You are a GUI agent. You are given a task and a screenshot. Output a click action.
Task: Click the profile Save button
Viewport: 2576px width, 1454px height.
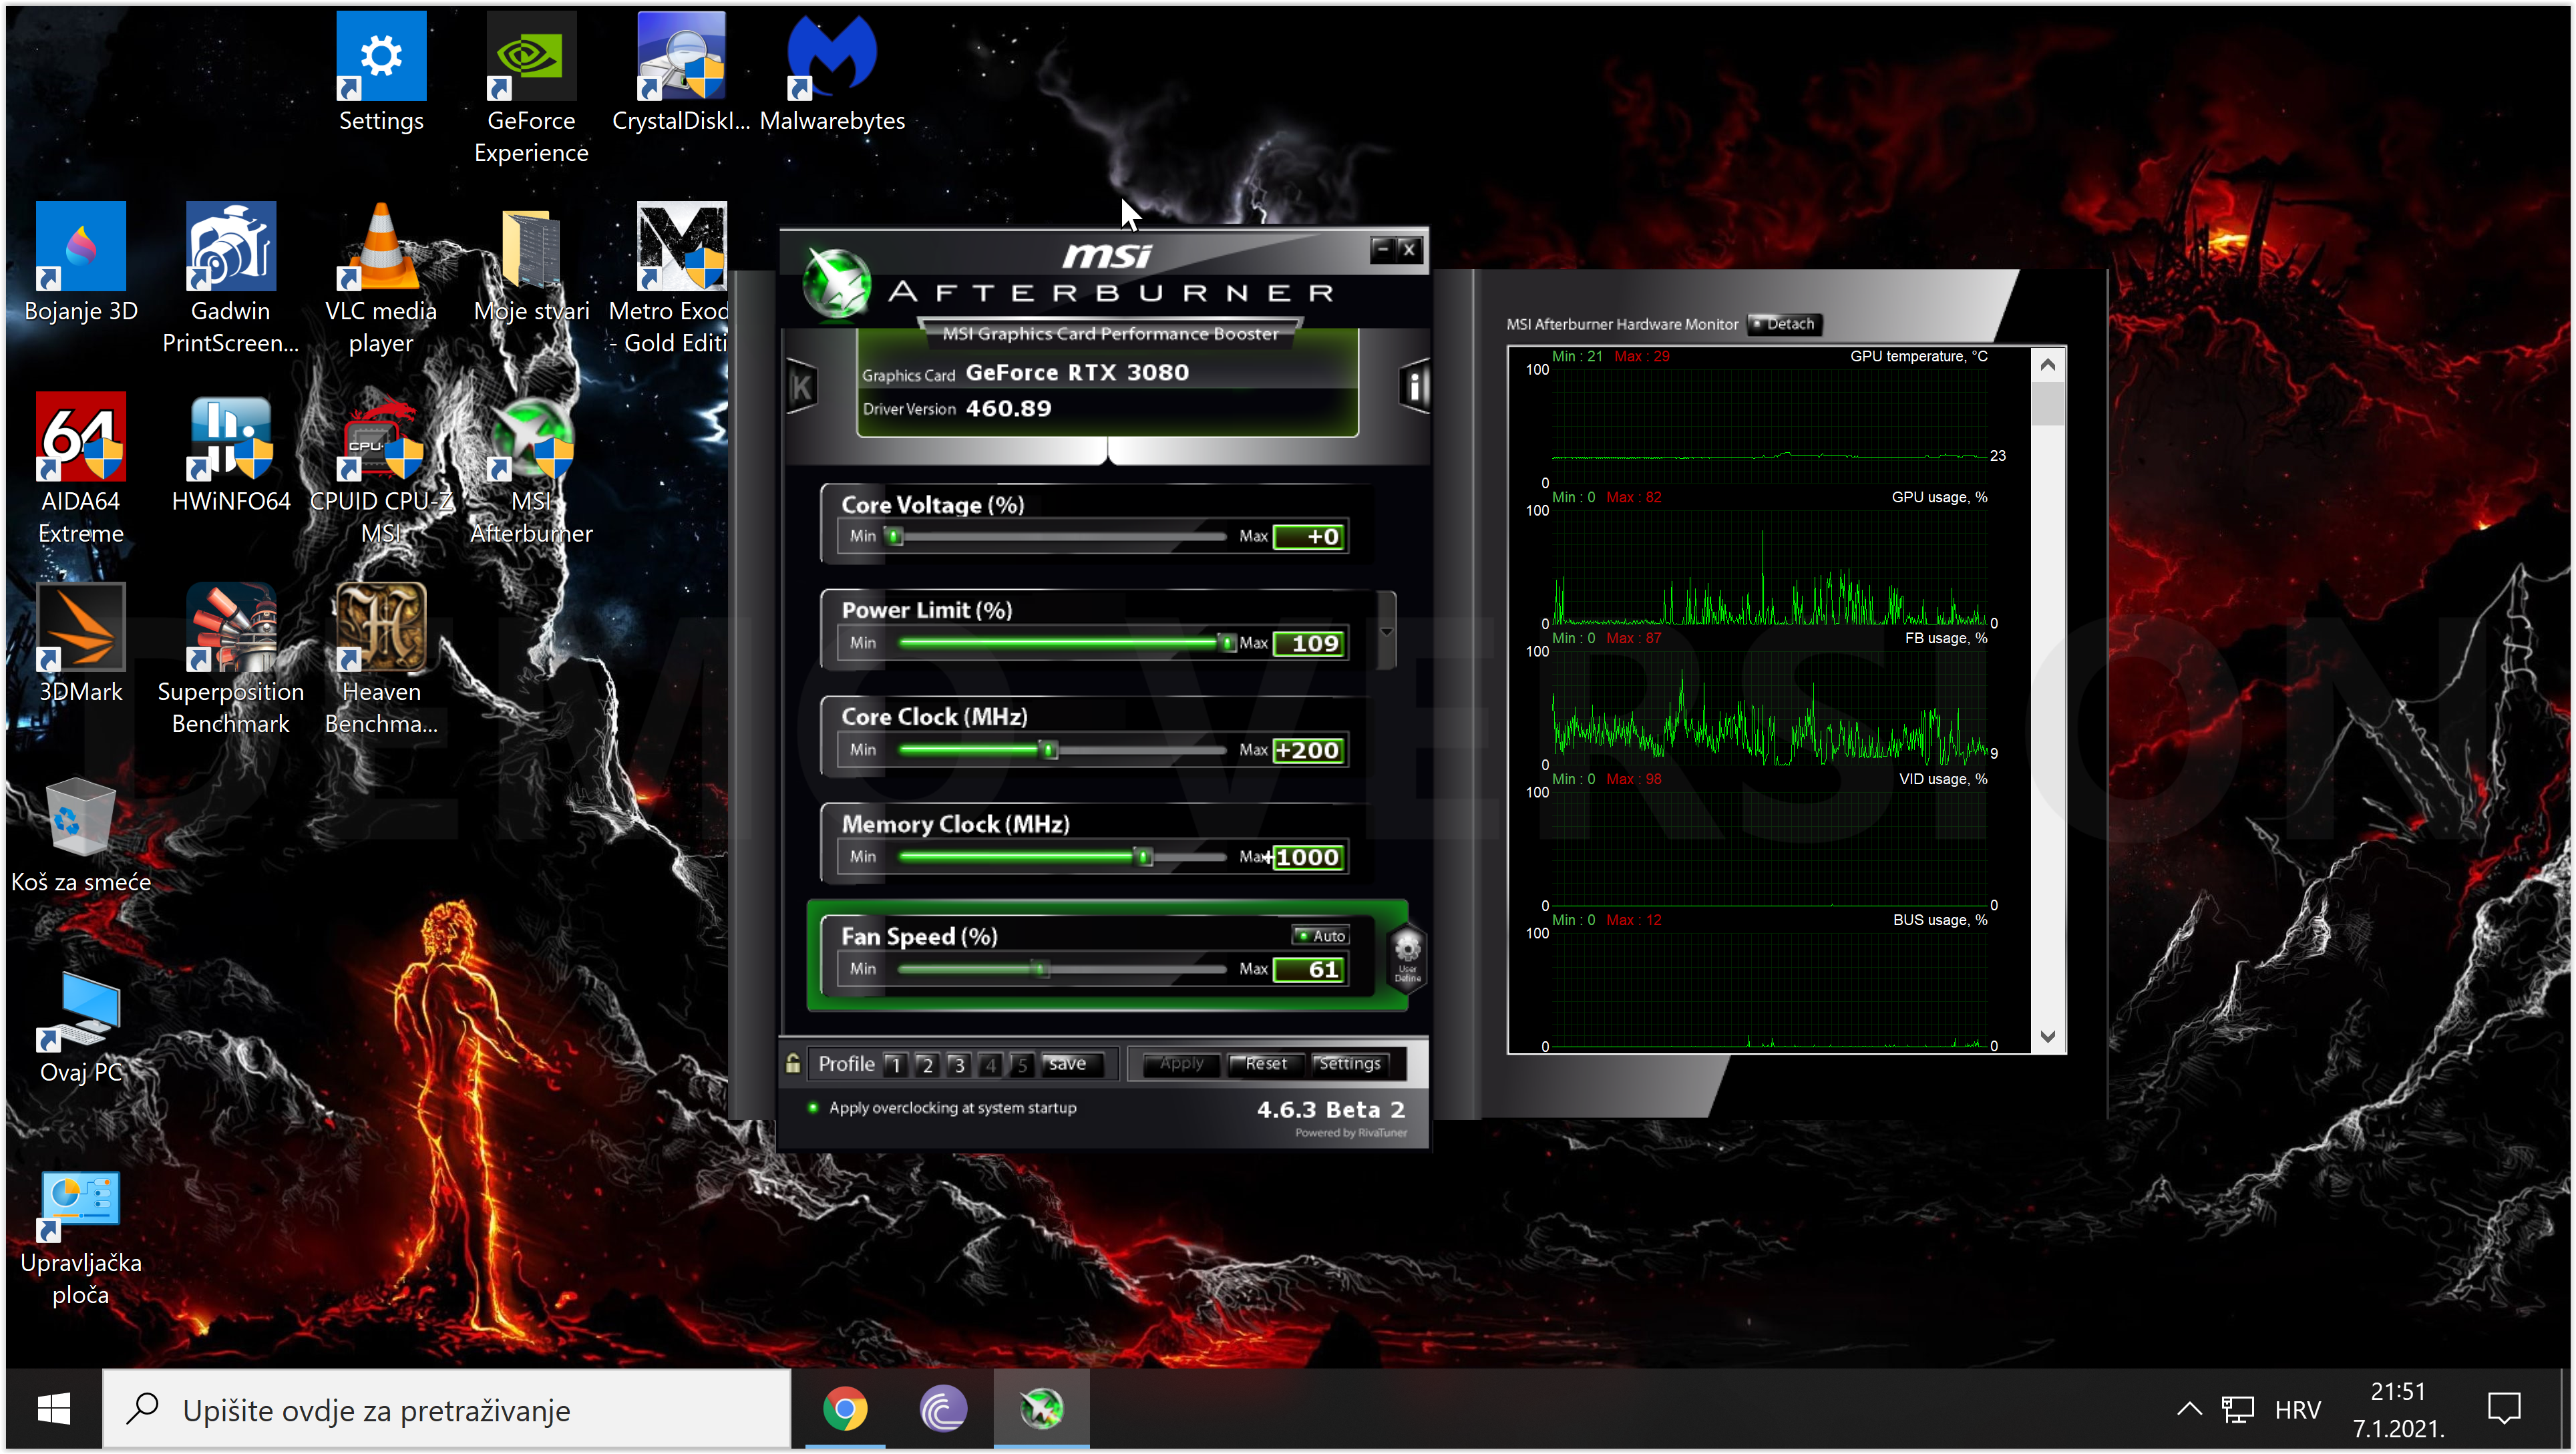tap(1071, 1064)
